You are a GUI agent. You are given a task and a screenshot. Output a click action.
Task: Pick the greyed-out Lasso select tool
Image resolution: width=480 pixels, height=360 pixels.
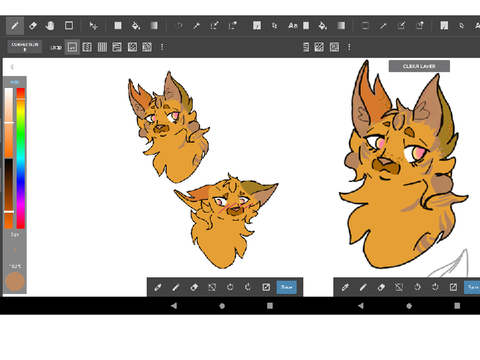pos(179,26)
